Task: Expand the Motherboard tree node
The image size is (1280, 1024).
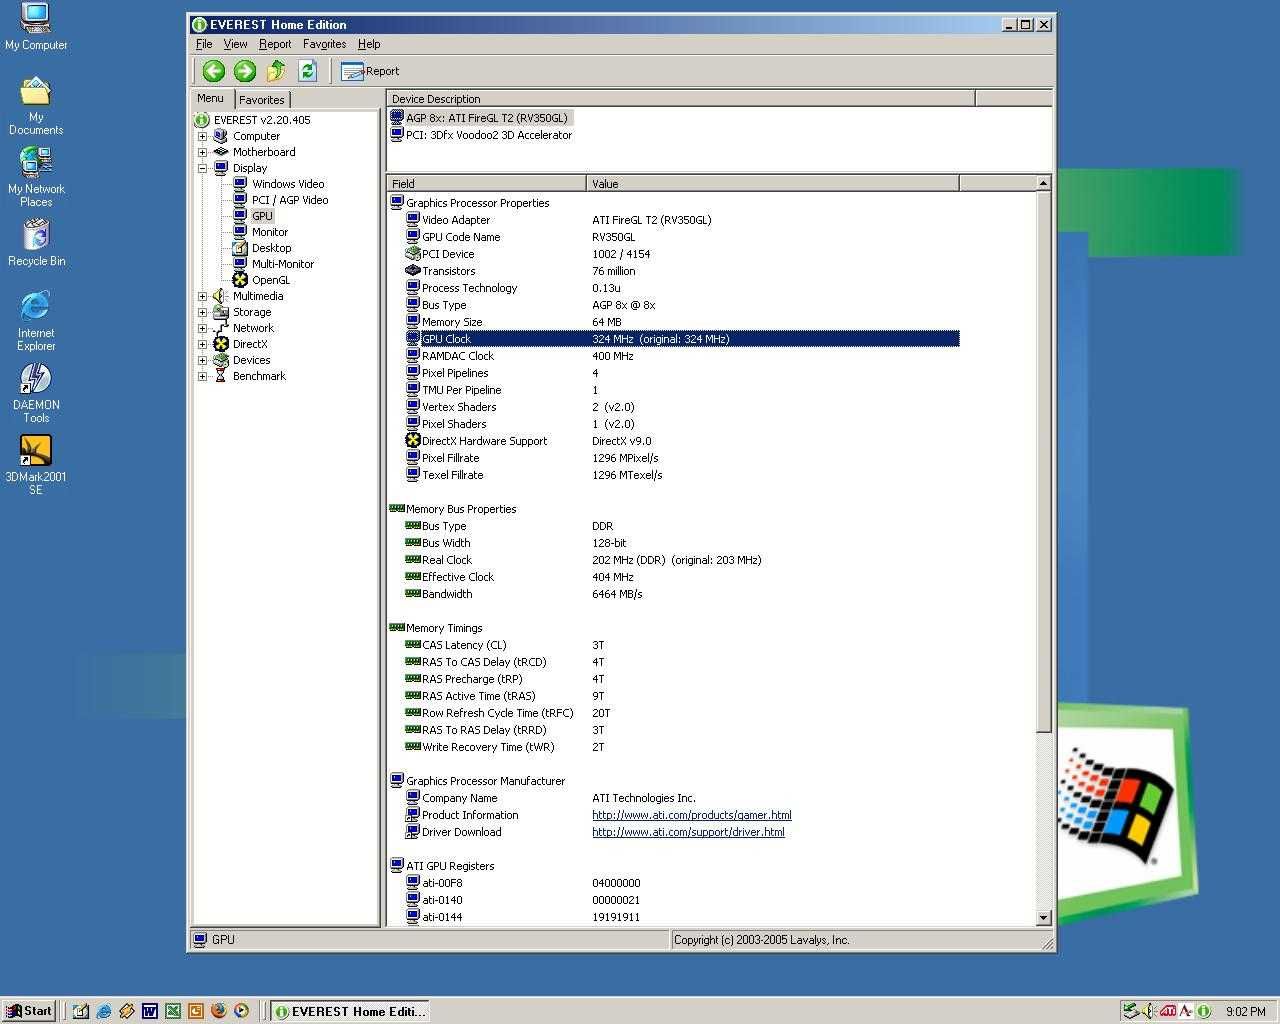Action: tap(203, 152)
